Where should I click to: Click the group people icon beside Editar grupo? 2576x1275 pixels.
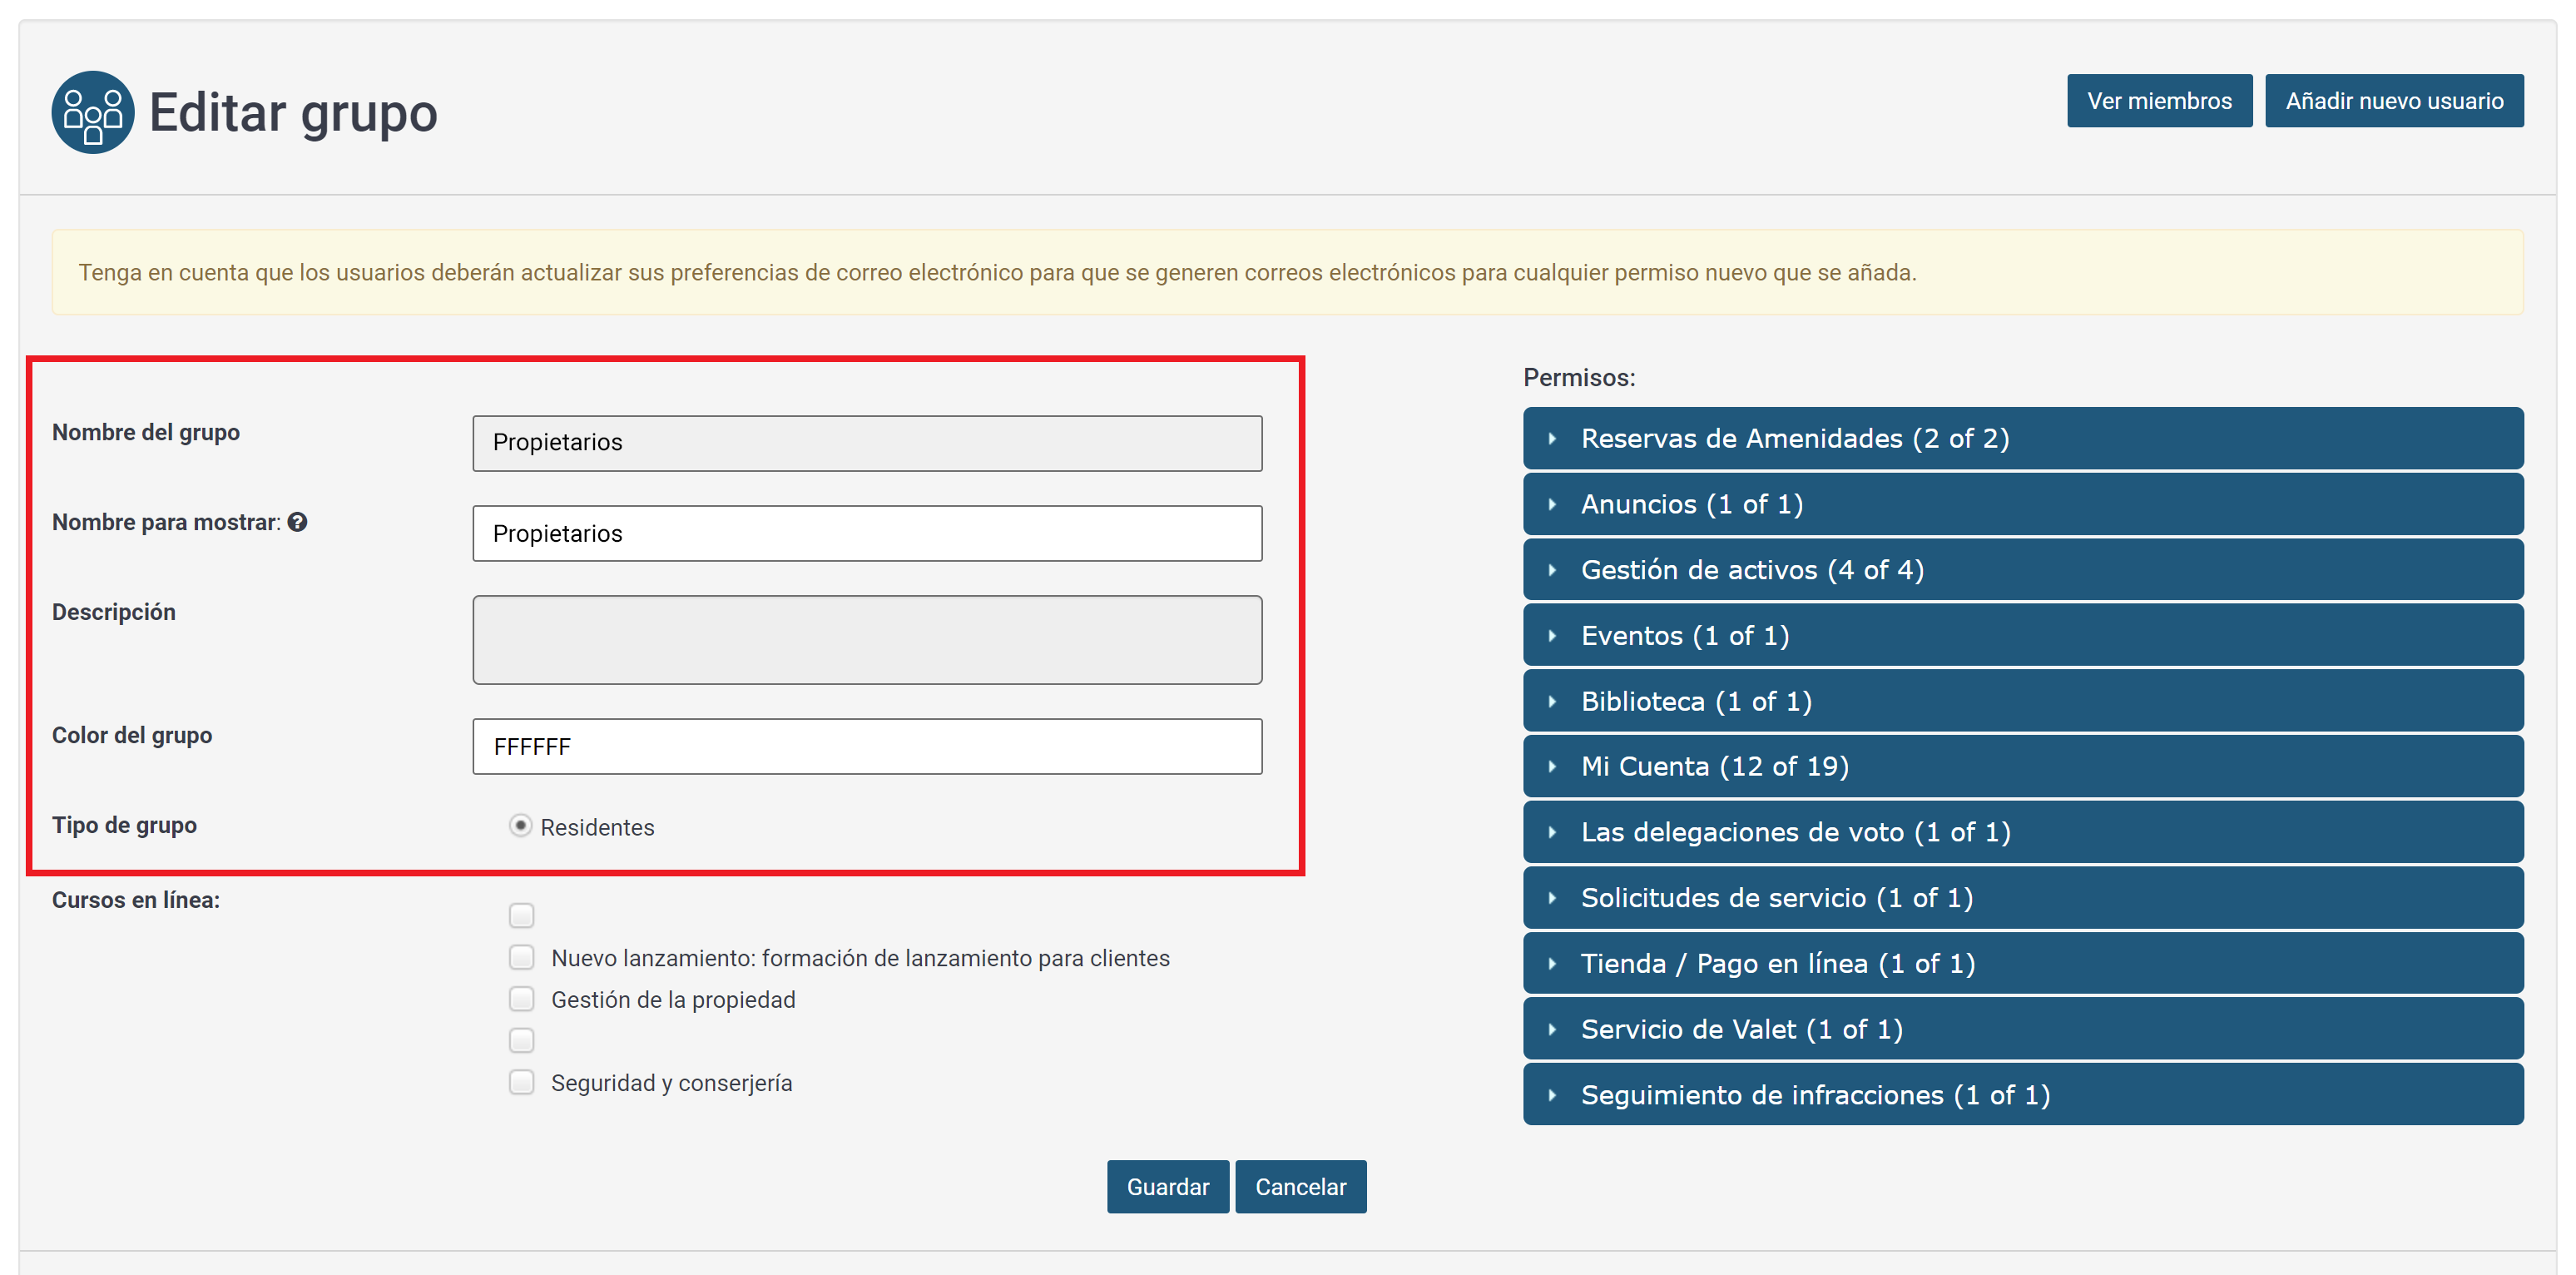click(x=93, y=112)
